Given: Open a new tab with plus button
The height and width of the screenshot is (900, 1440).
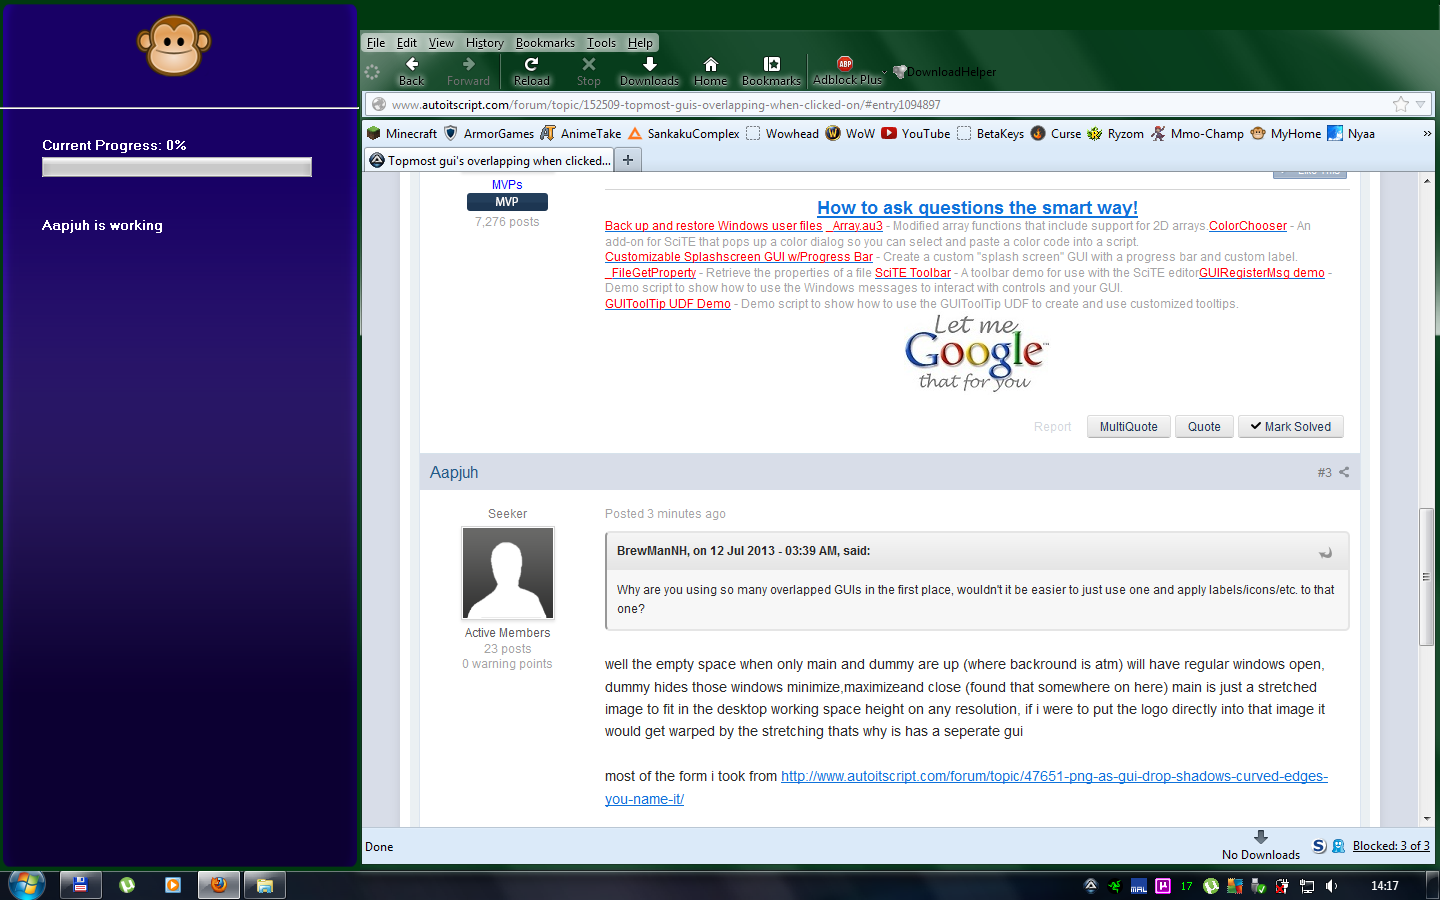Looking at the screenshot, I should pyautogui.click(x=628, y=160).
